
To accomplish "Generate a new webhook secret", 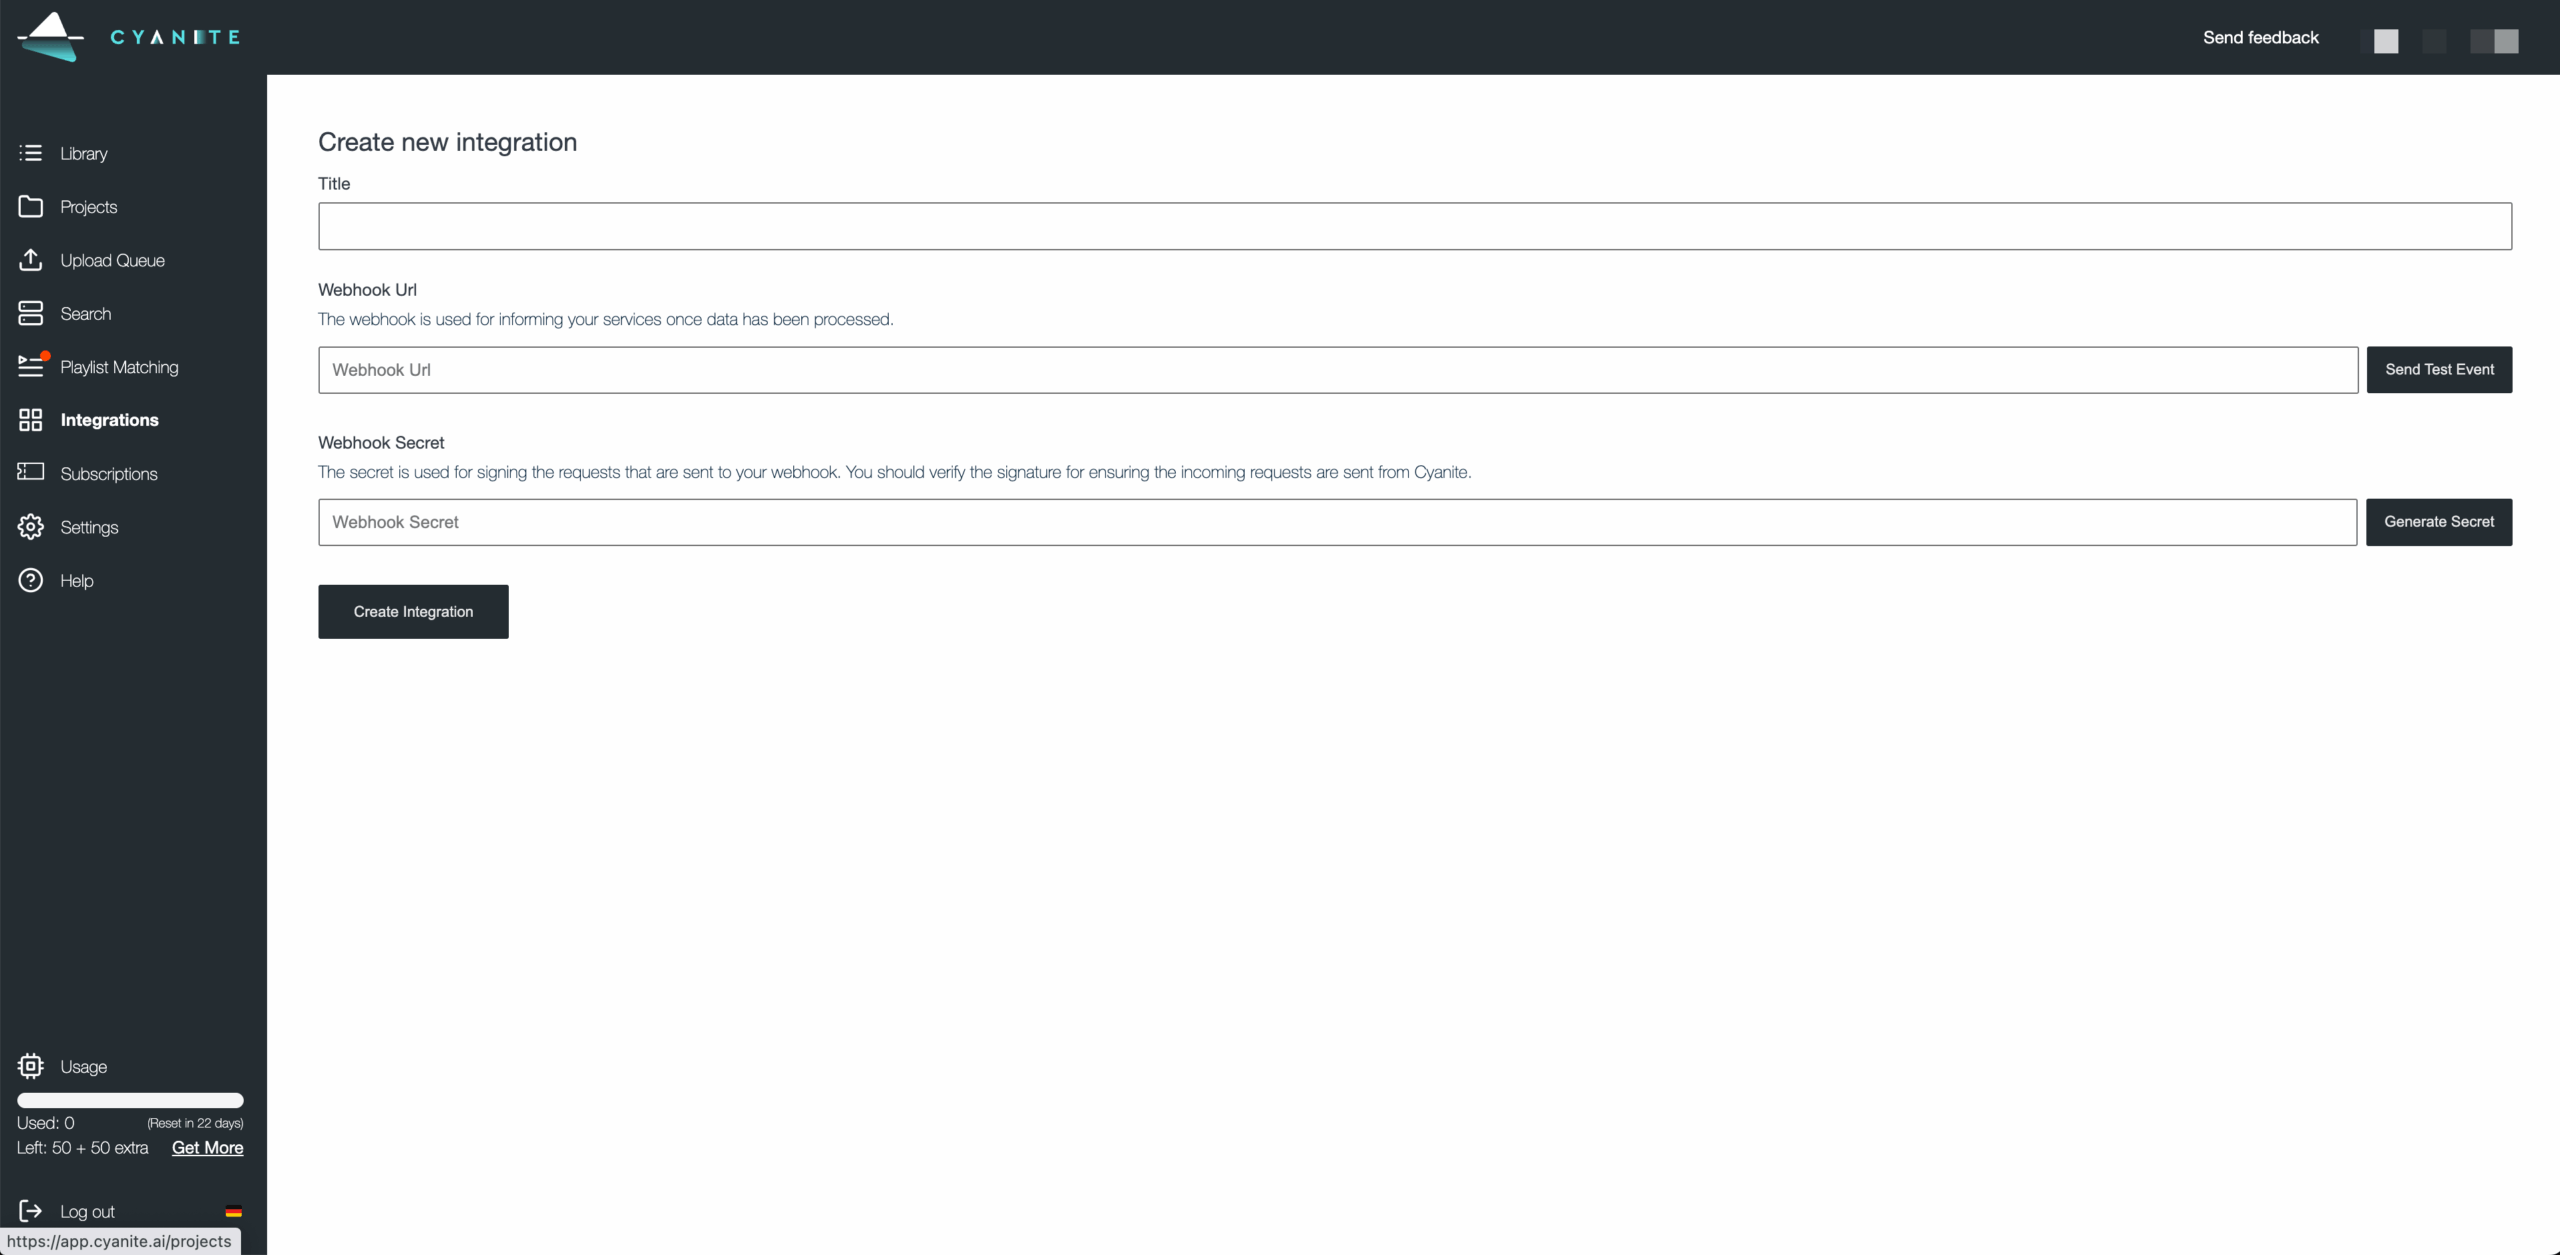I will (2439, 521).
